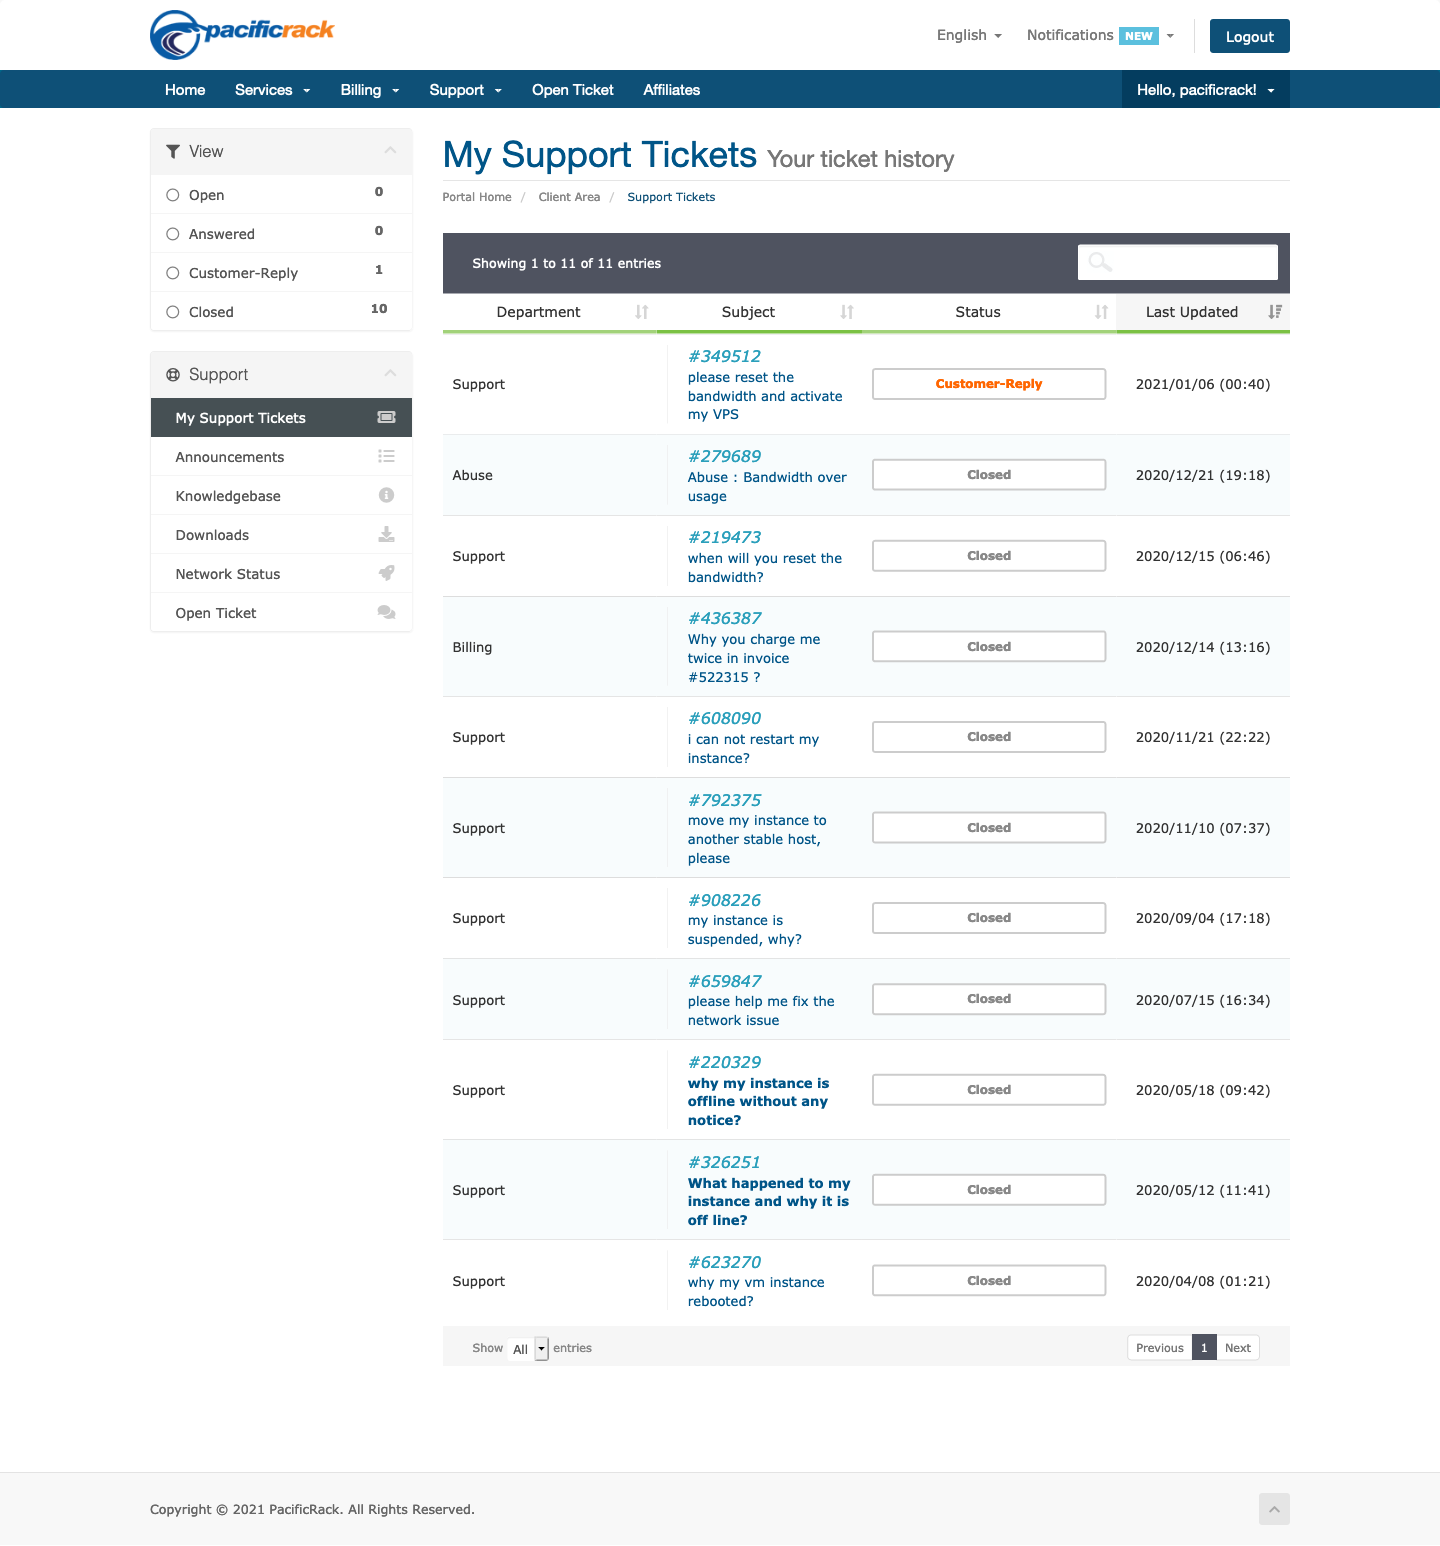The height and width of the screenshot is (1546, 1440).
Task: Collapse the Support sidebar panel chevron
Action: [x=390, y=374]
